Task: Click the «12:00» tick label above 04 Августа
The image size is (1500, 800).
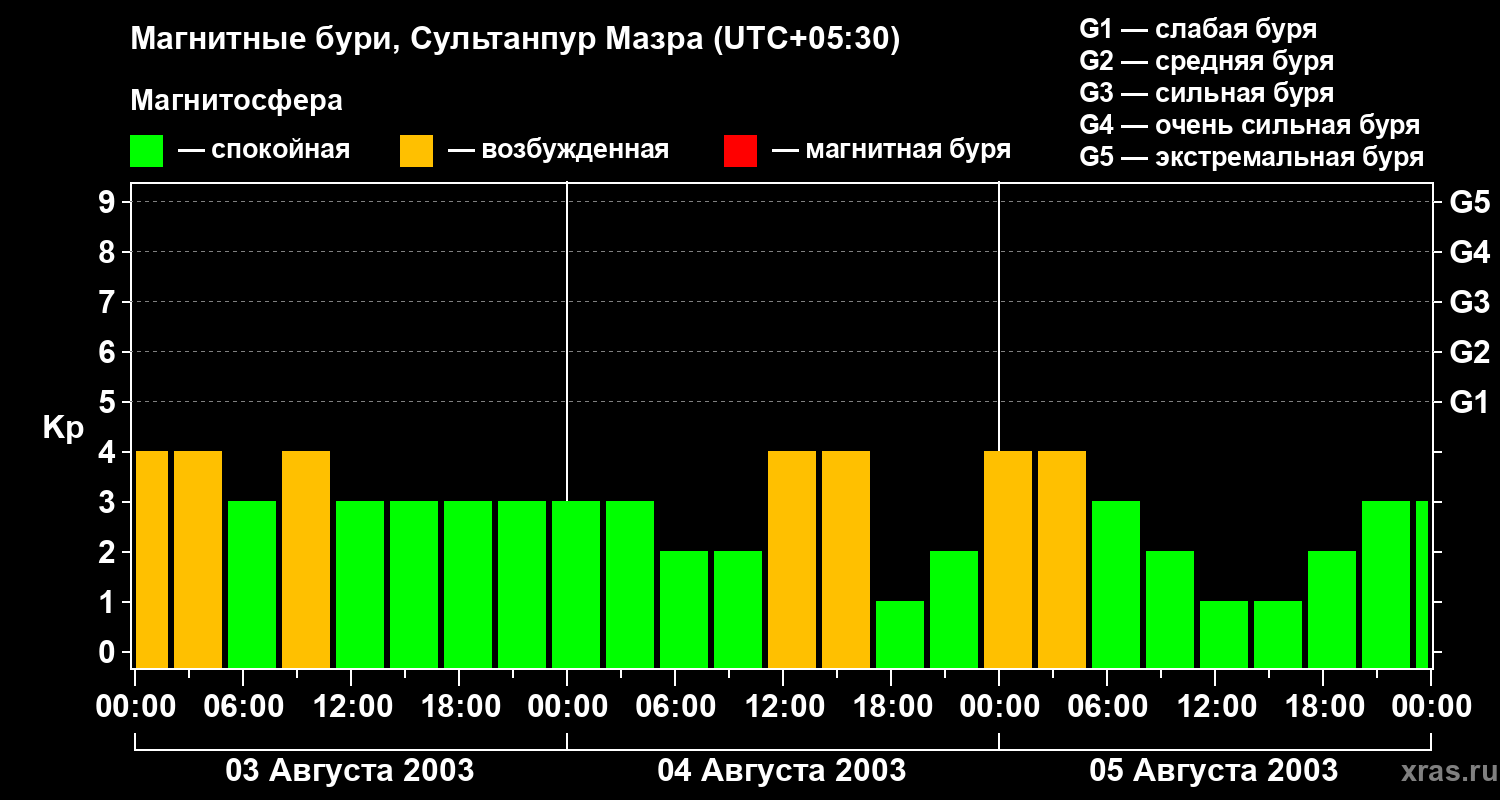Action: pos(783,707)
